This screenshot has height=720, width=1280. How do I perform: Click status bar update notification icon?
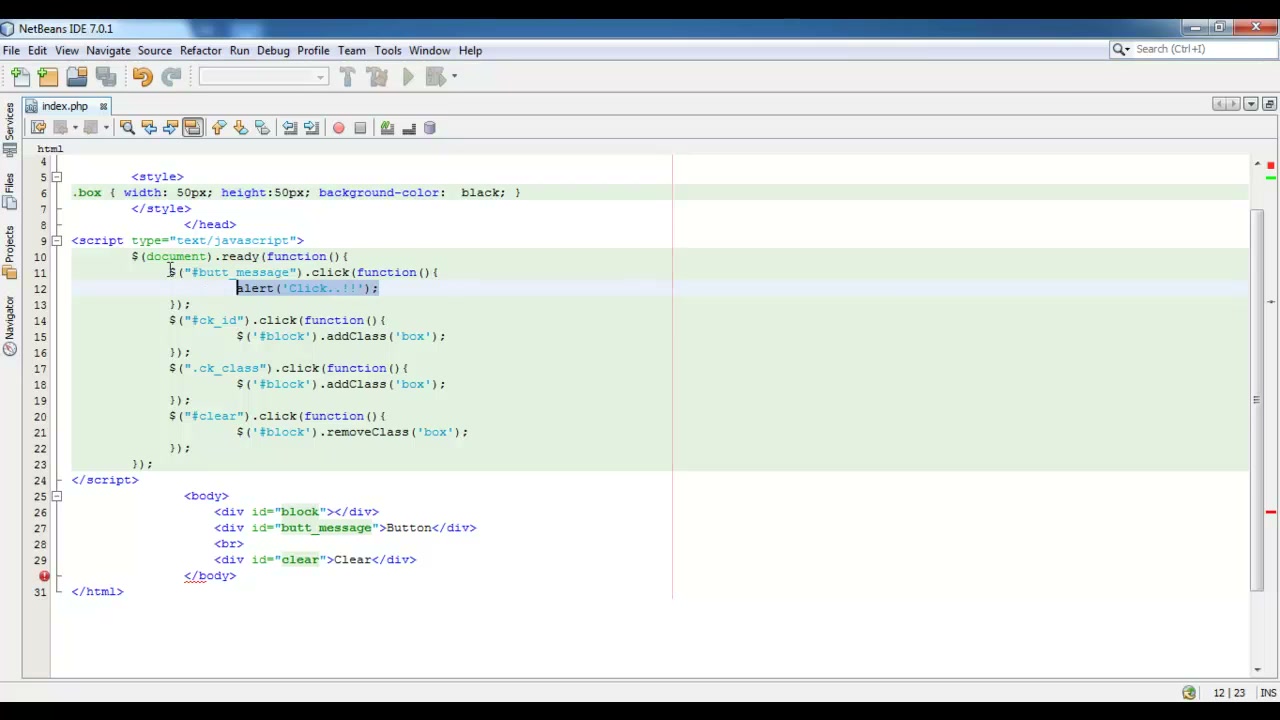point(1188,693)
